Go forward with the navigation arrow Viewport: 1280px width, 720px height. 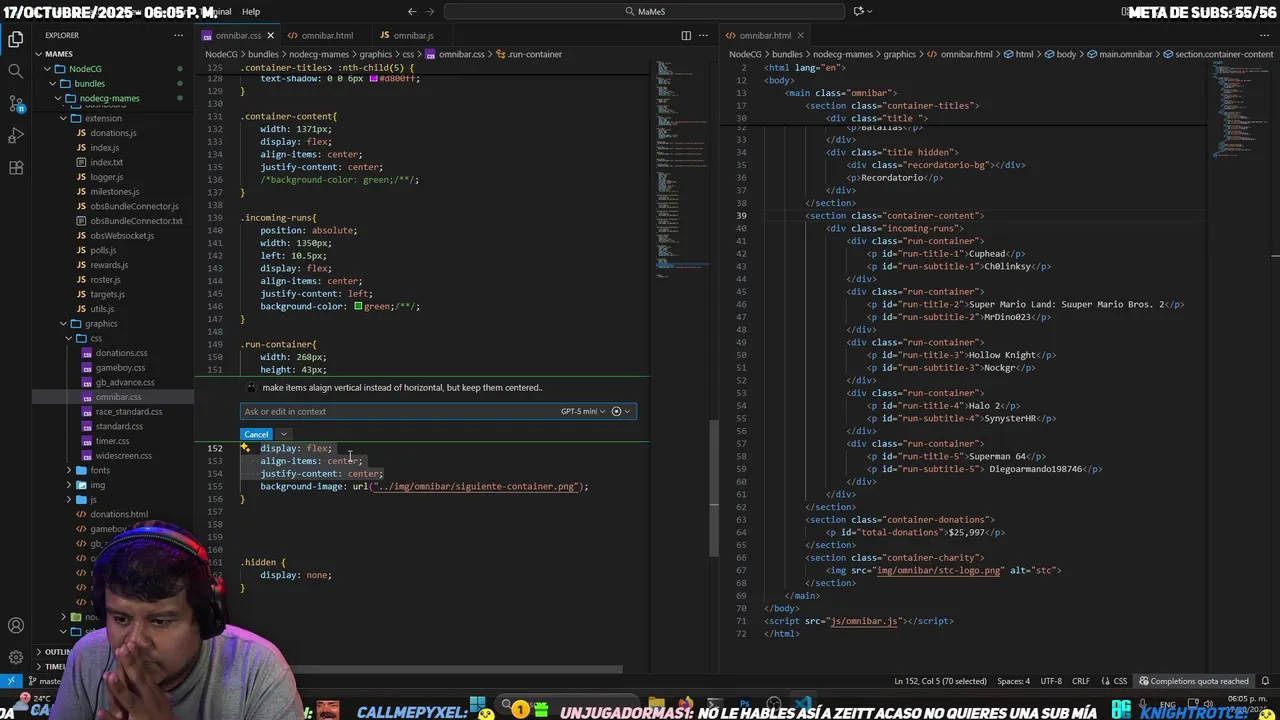click(431, 11)
